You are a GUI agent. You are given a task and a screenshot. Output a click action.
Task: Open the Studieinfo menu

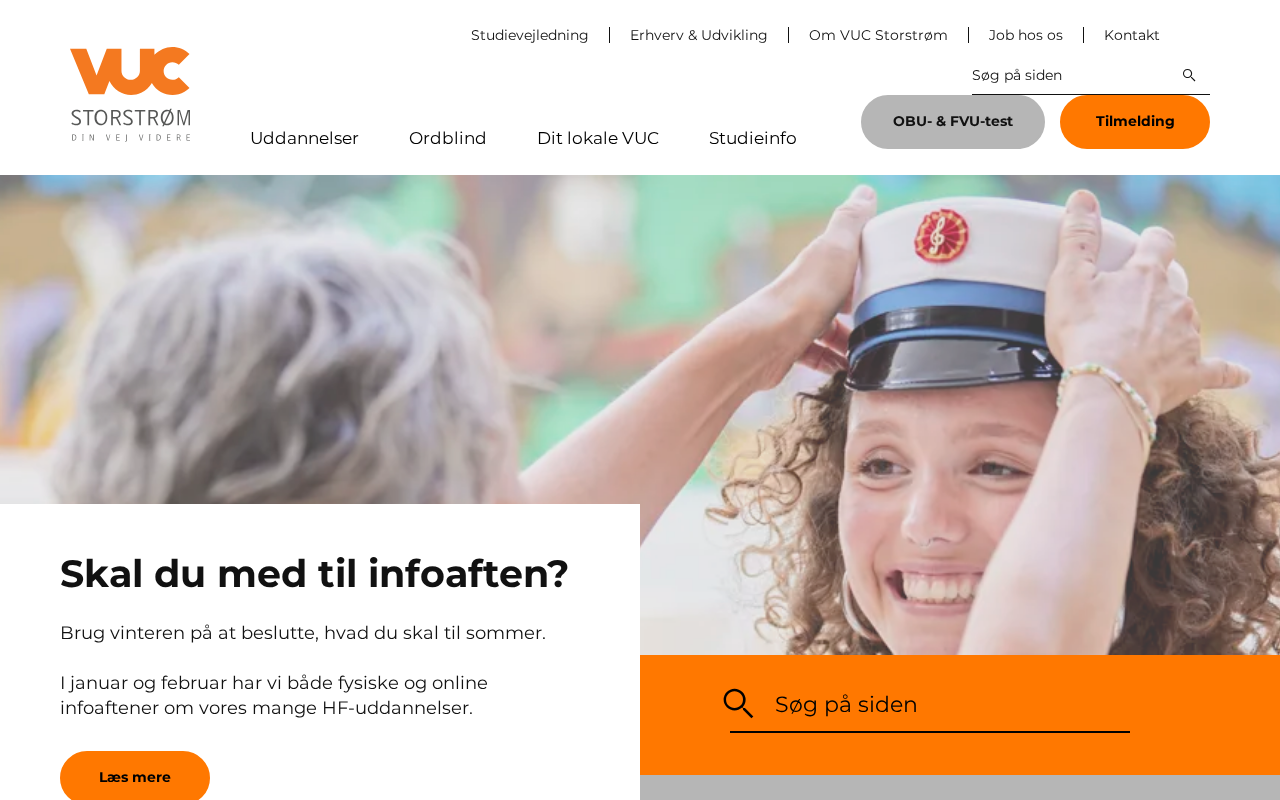coord(753,138)
